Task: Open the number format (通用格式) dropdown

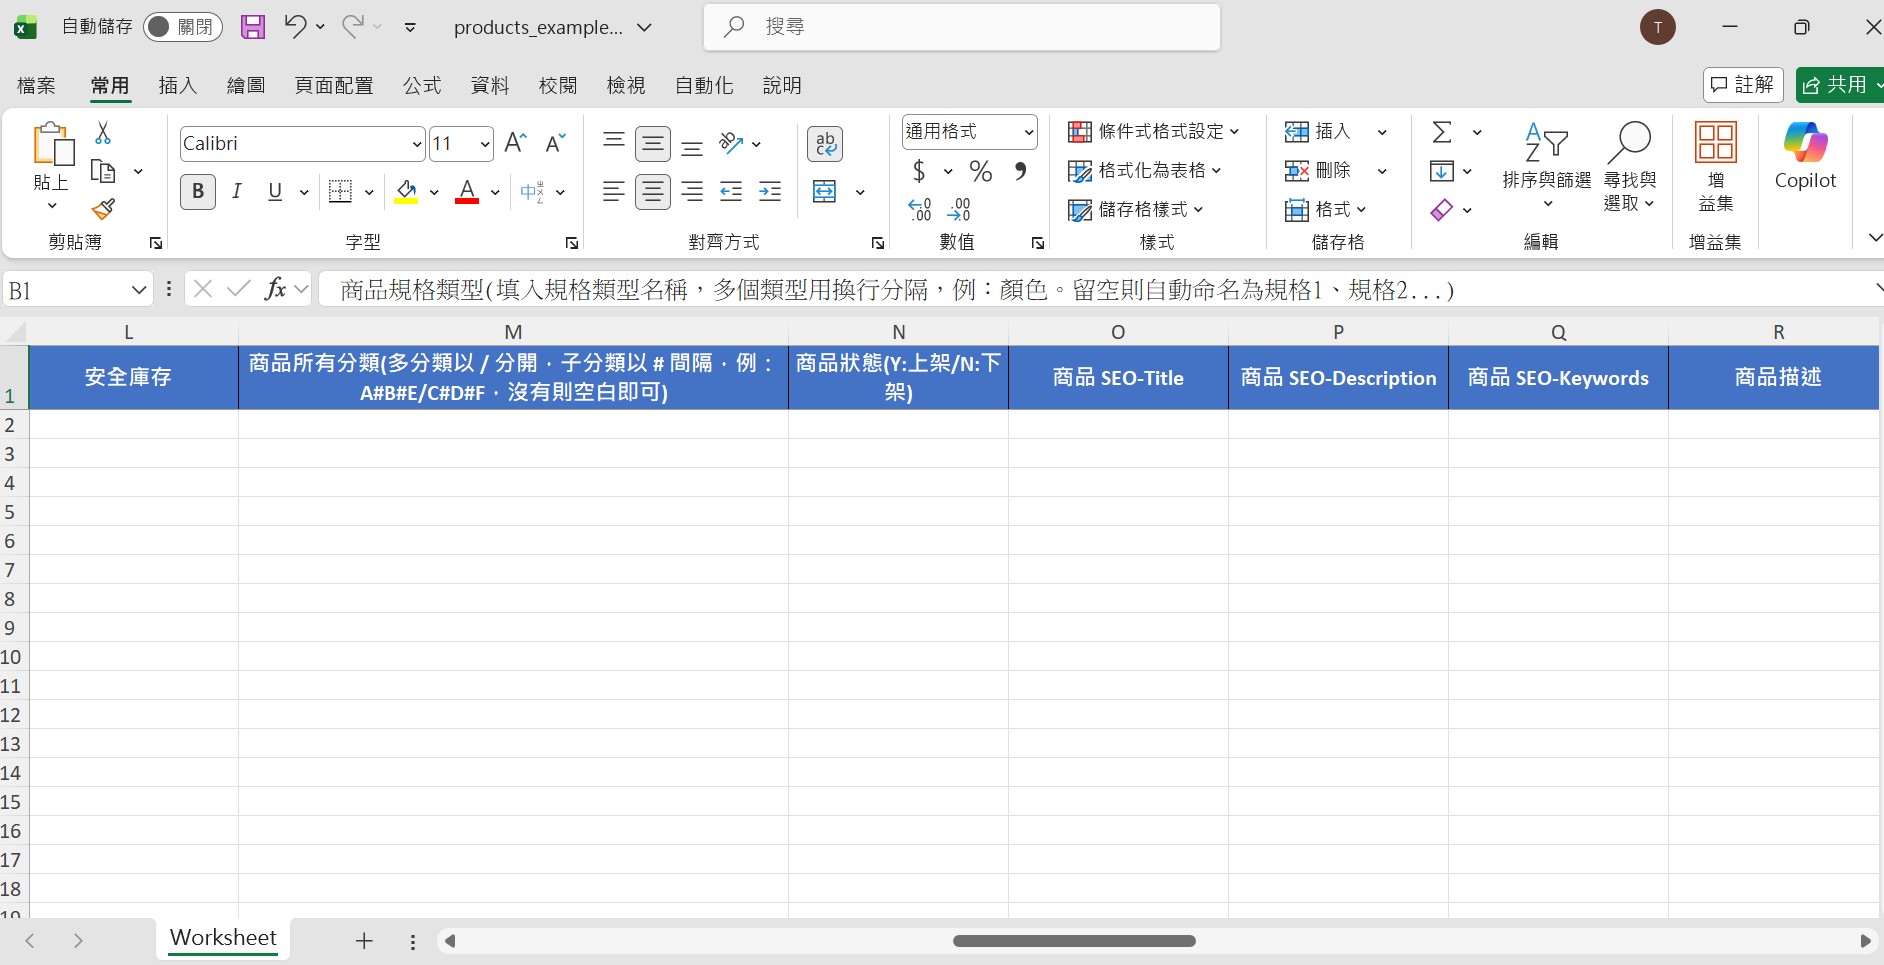Action: pyautogui.click(x=1028, y=132)
